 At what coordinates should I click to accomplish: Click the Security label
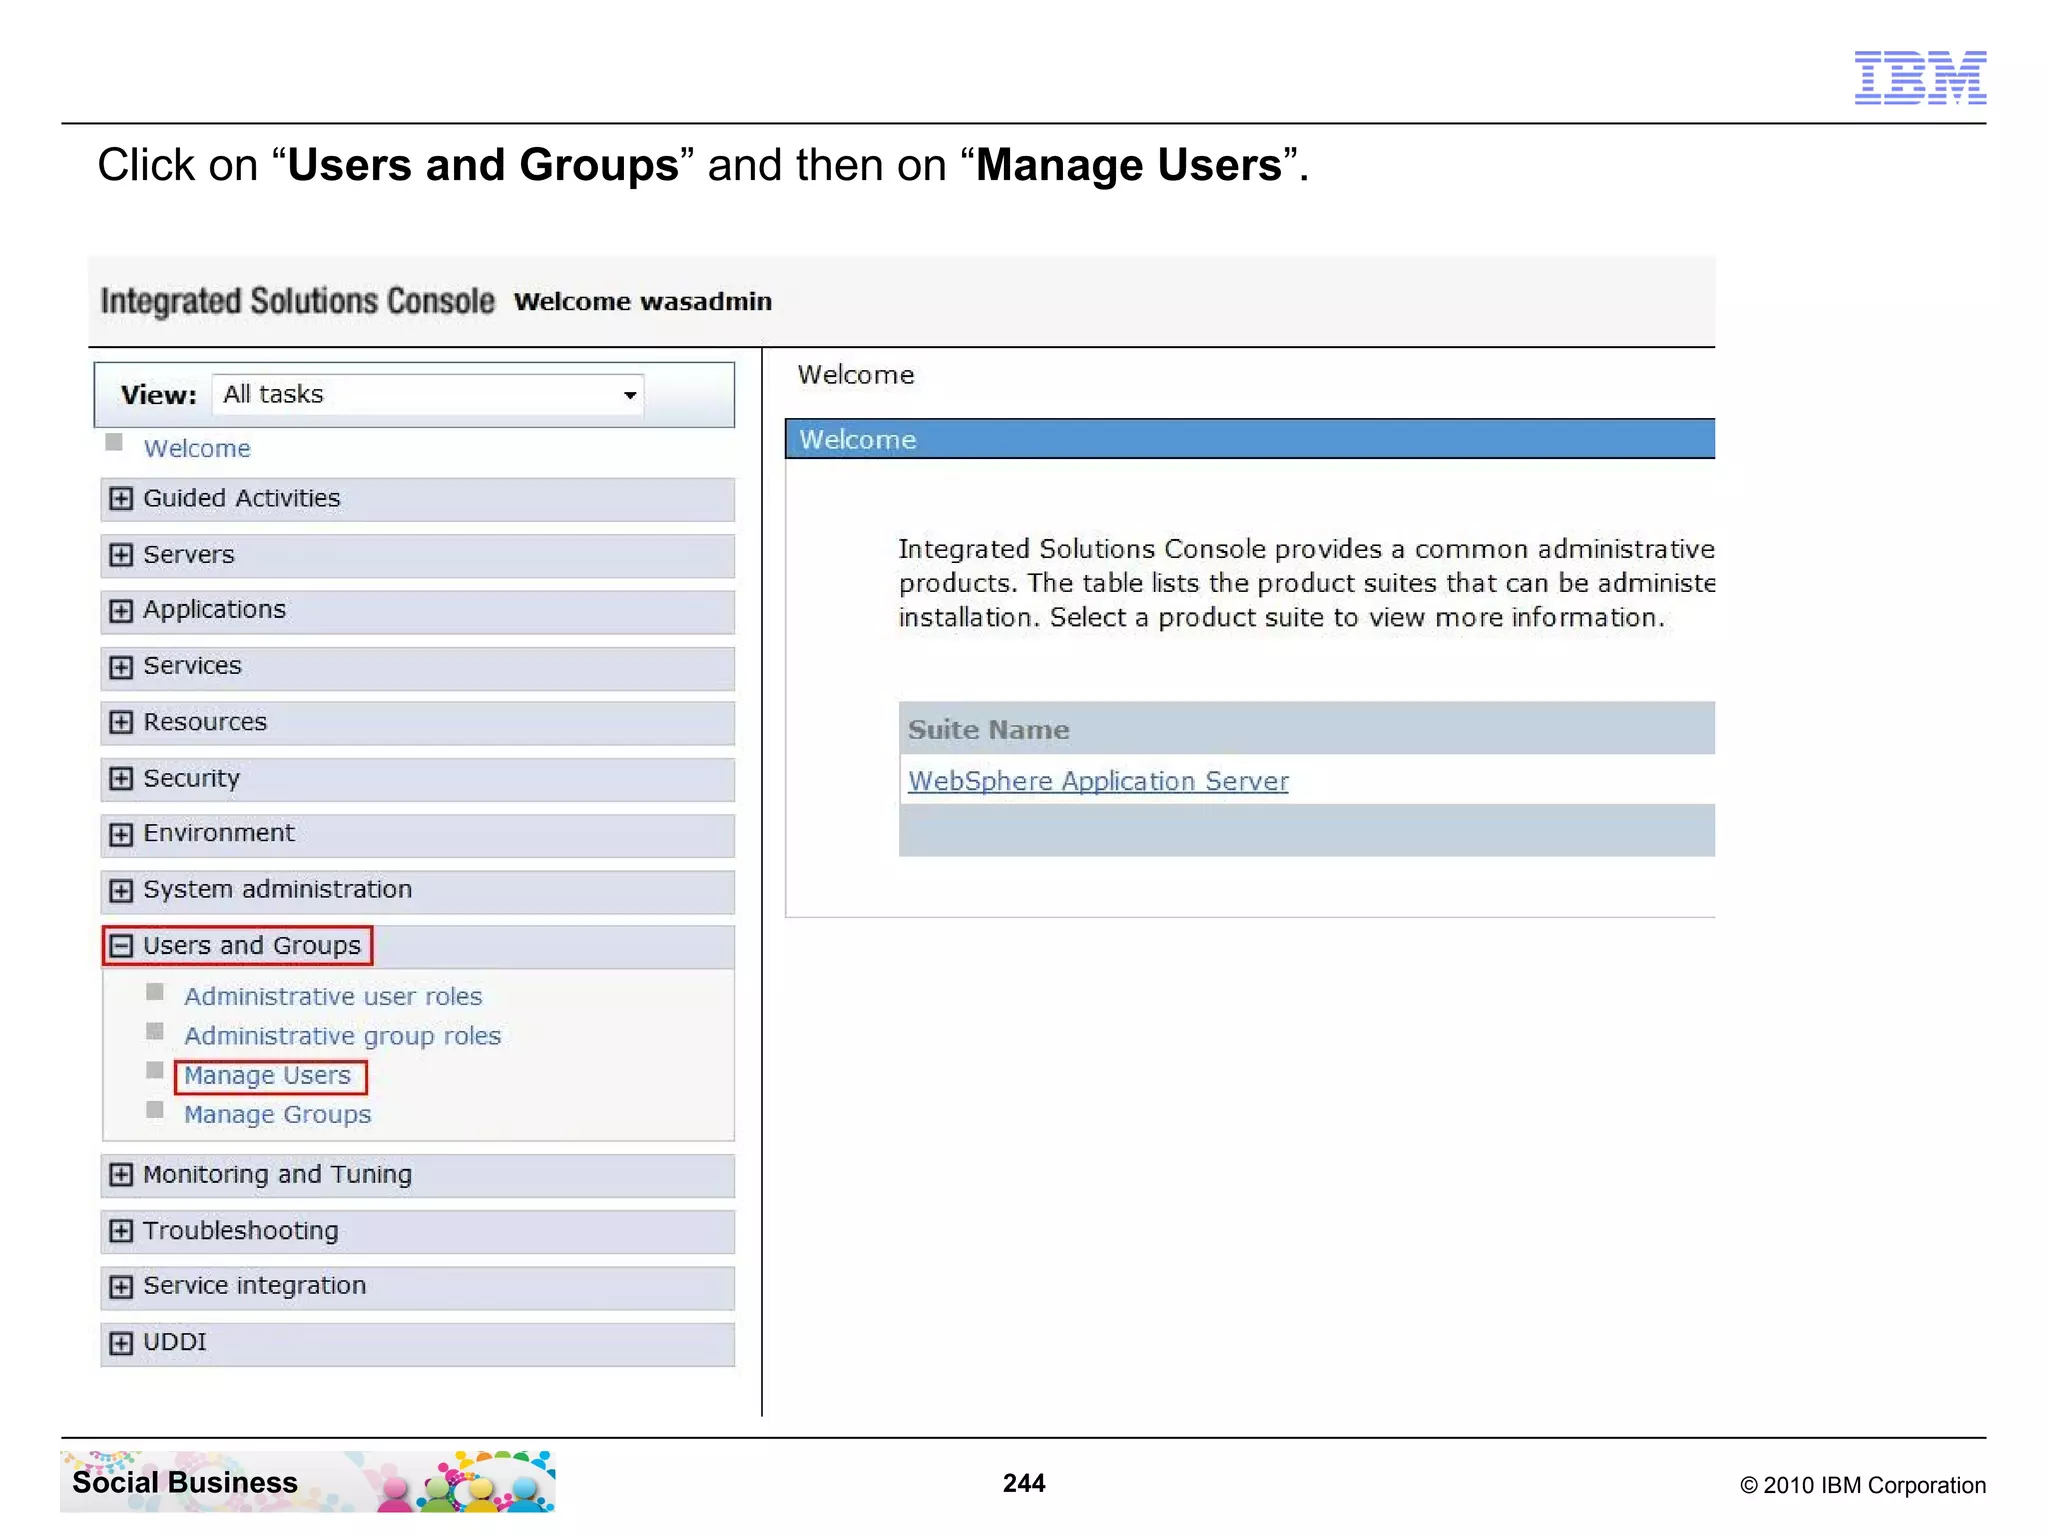191,778
